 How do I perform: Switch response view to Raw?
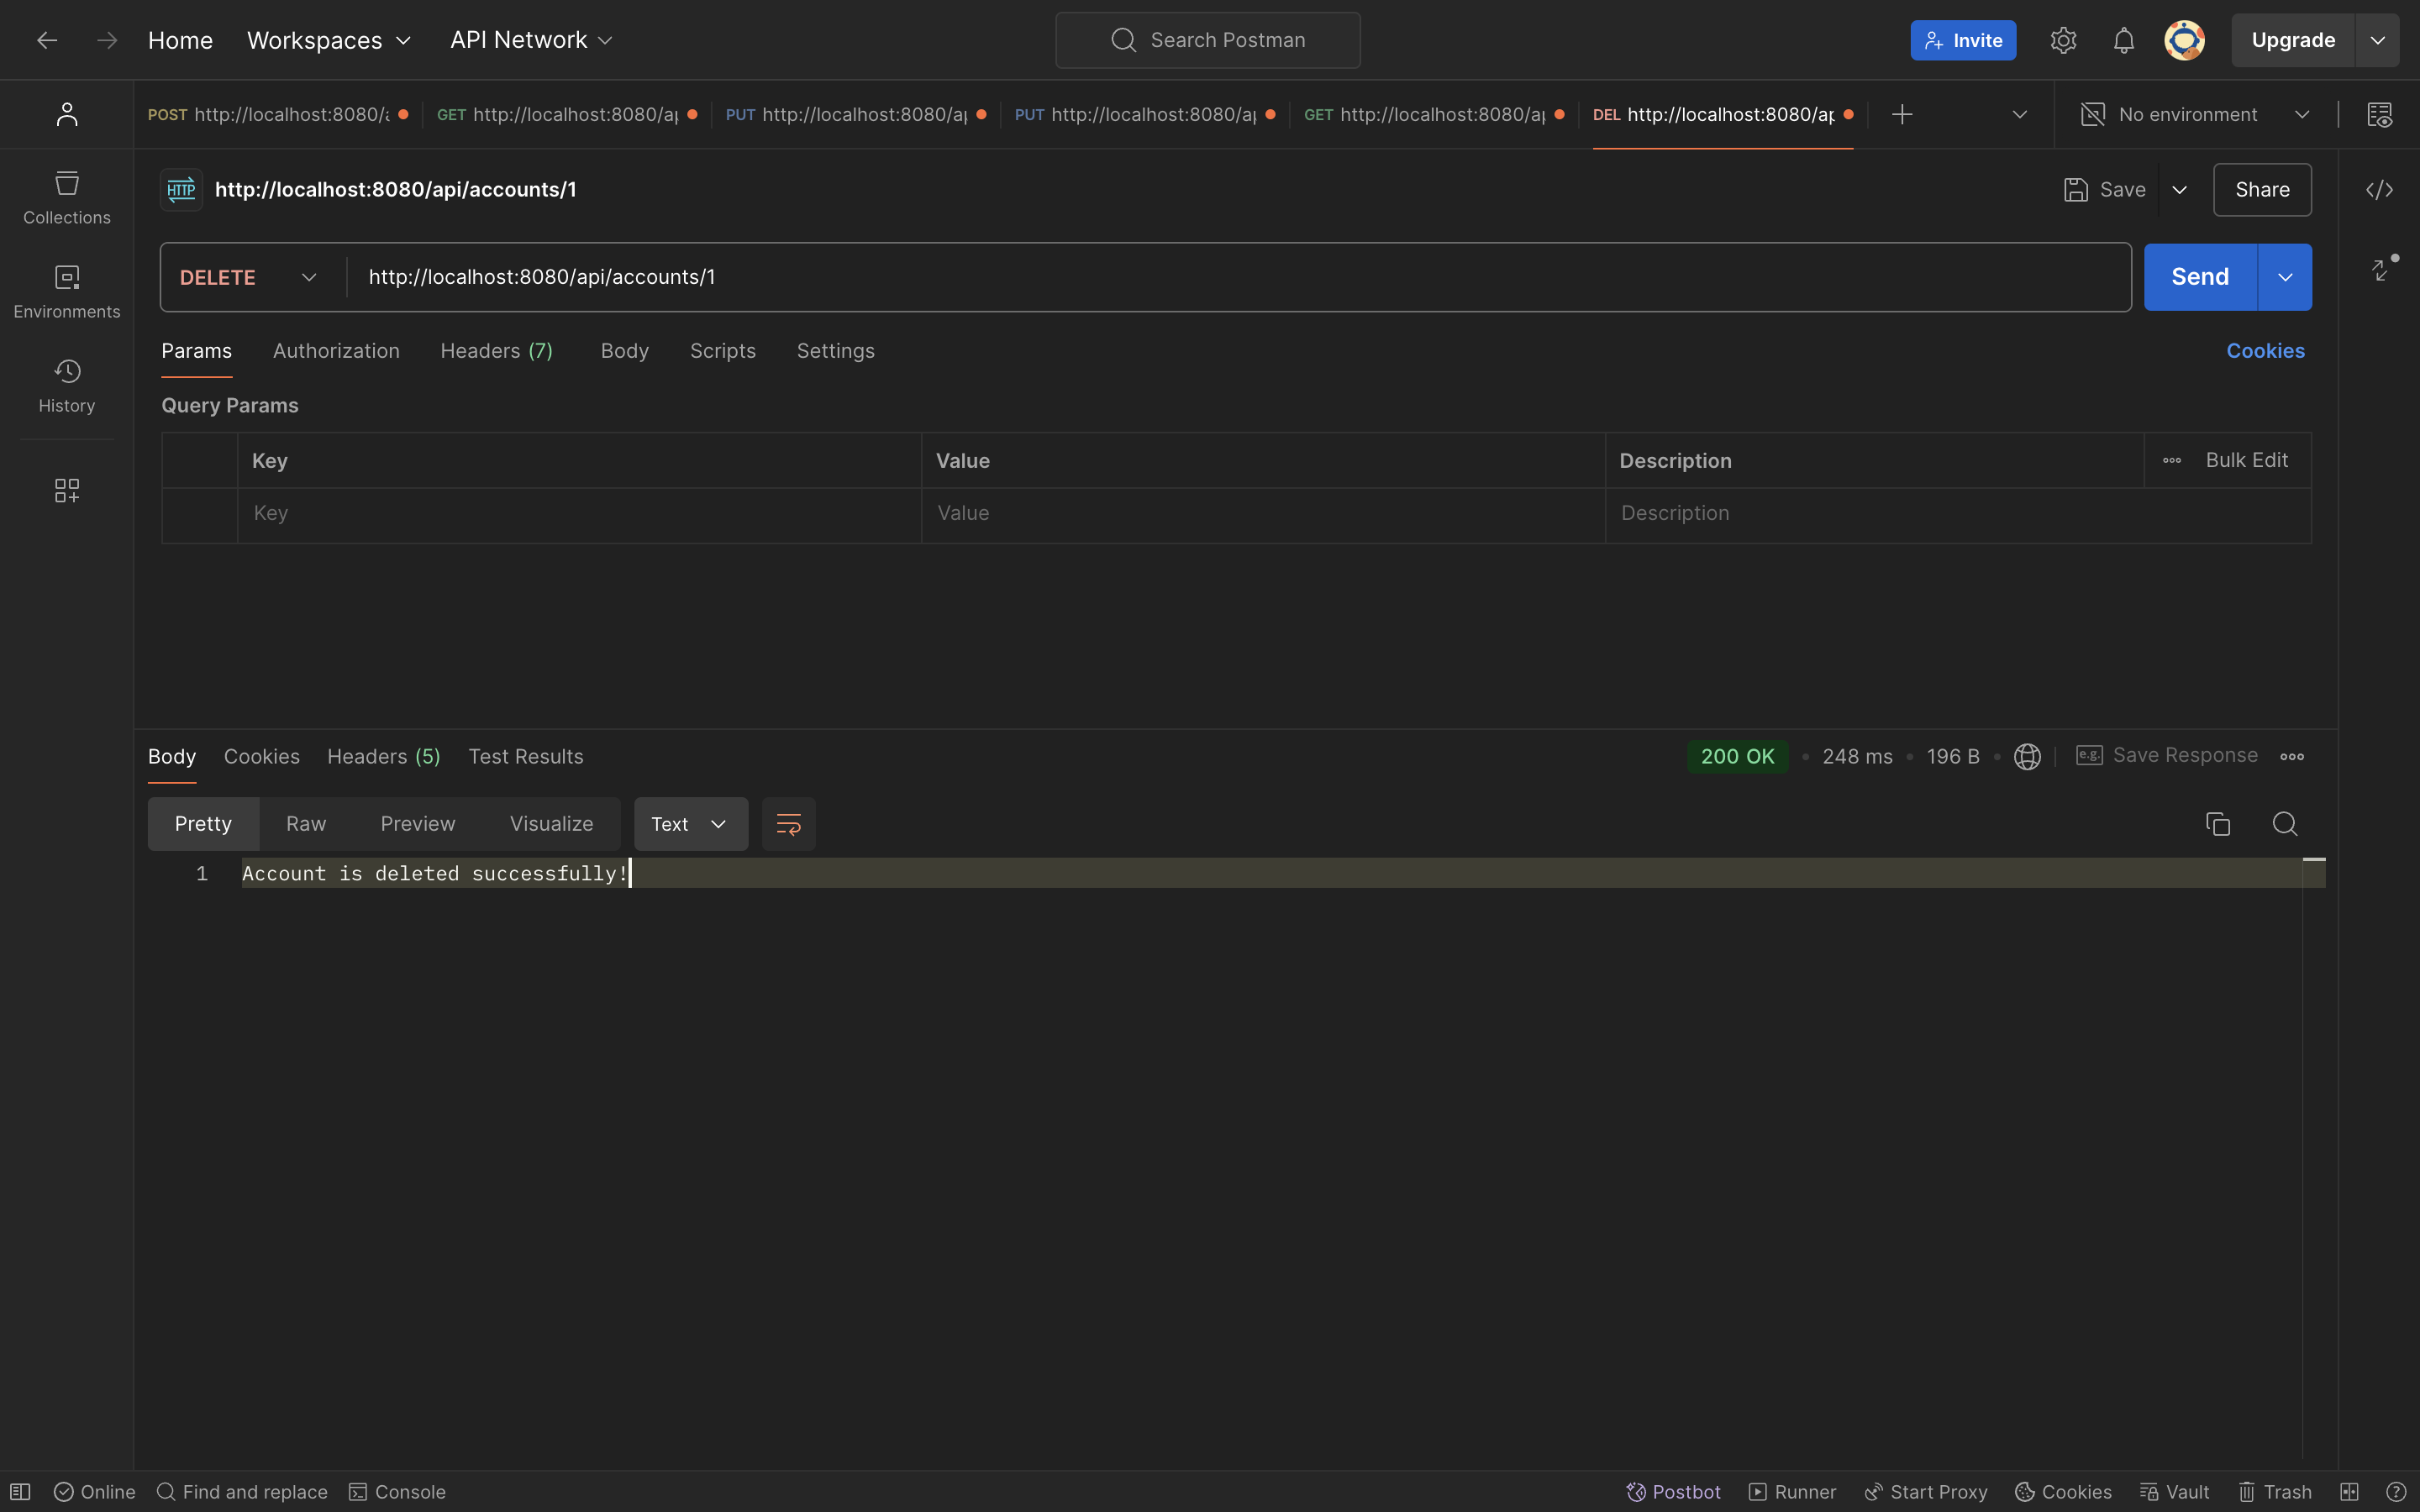(x=306, y=824)
